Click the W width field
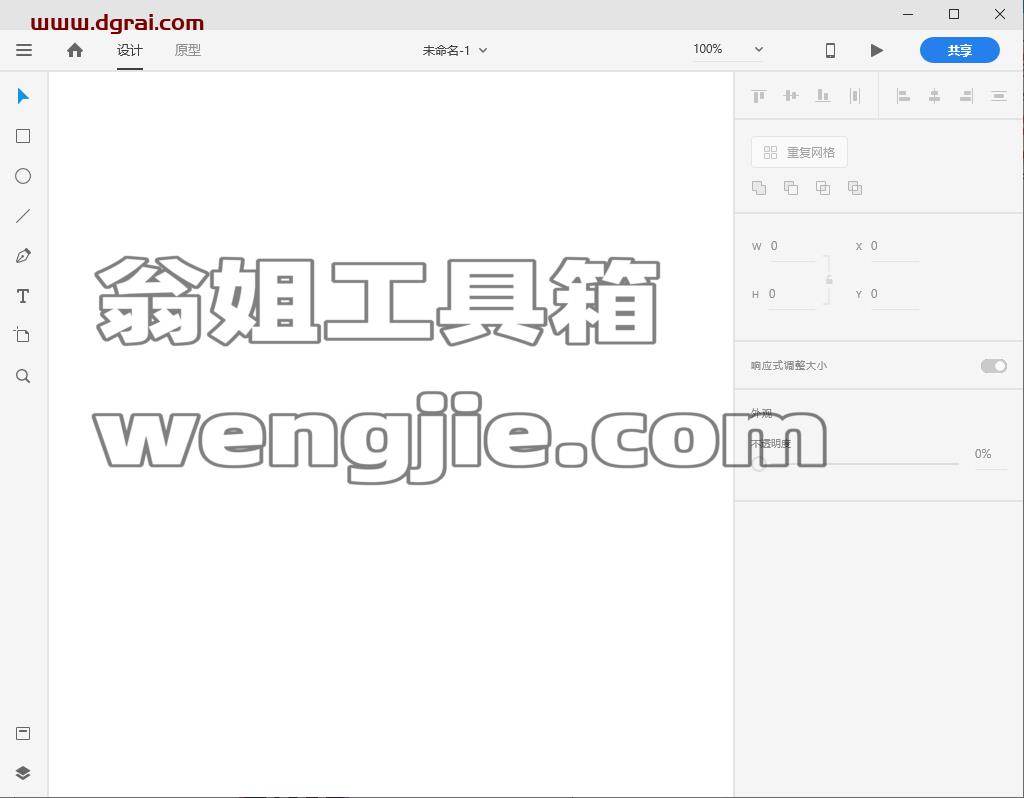This screenshot has height=798, width=1024. click(x=792, y=246)
